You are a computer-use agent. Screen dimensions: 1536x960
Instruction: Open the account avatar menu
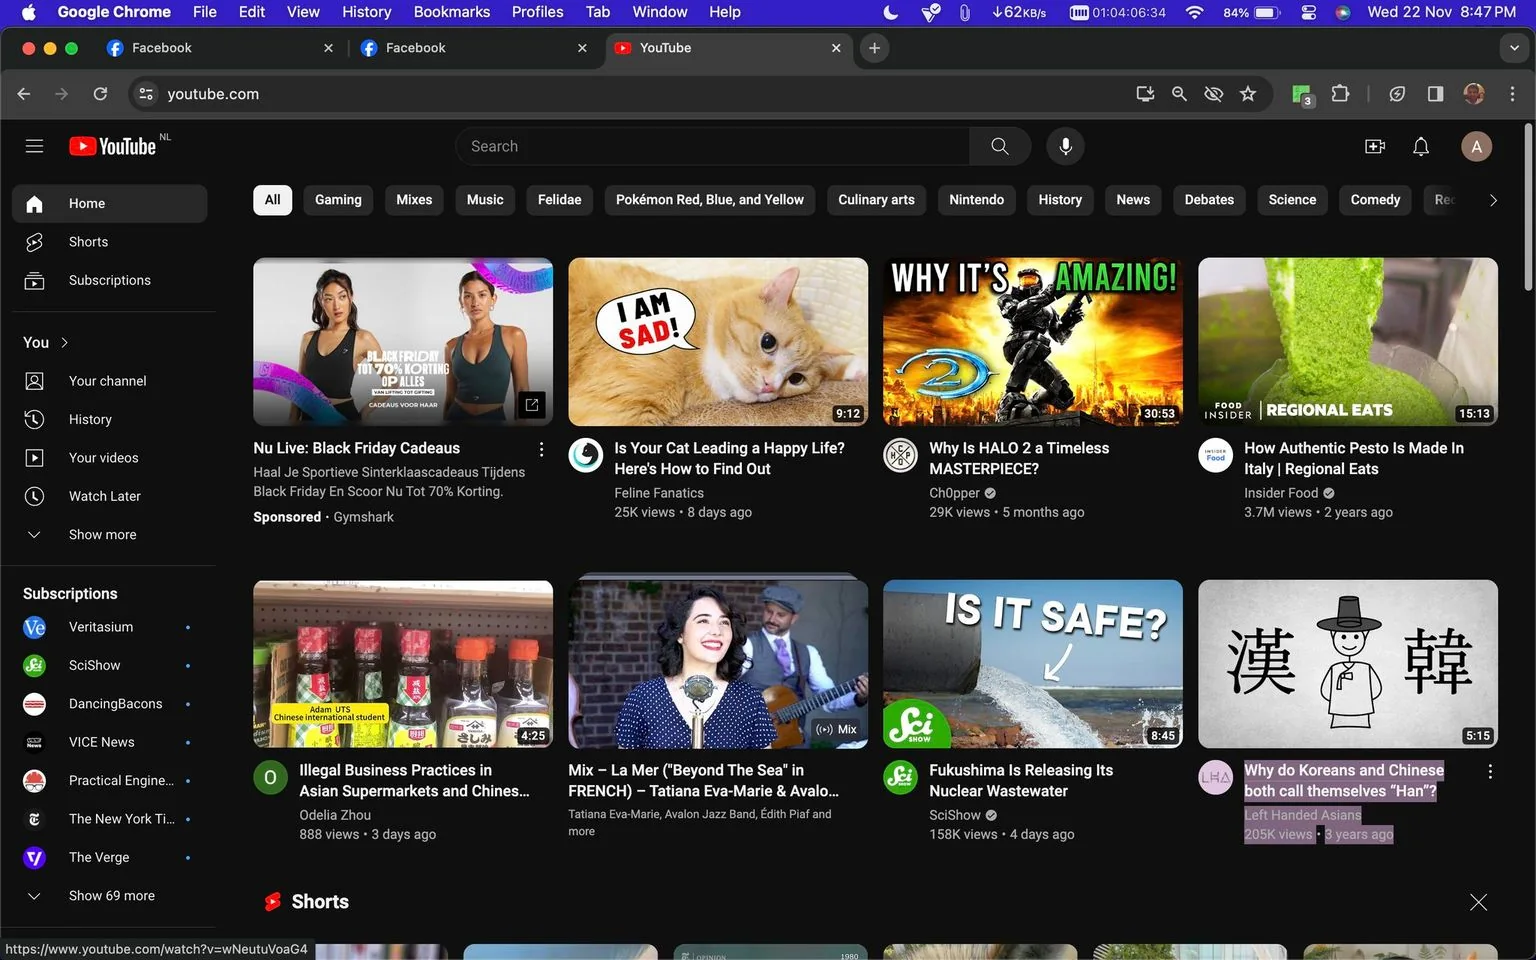pos(1477,146)
